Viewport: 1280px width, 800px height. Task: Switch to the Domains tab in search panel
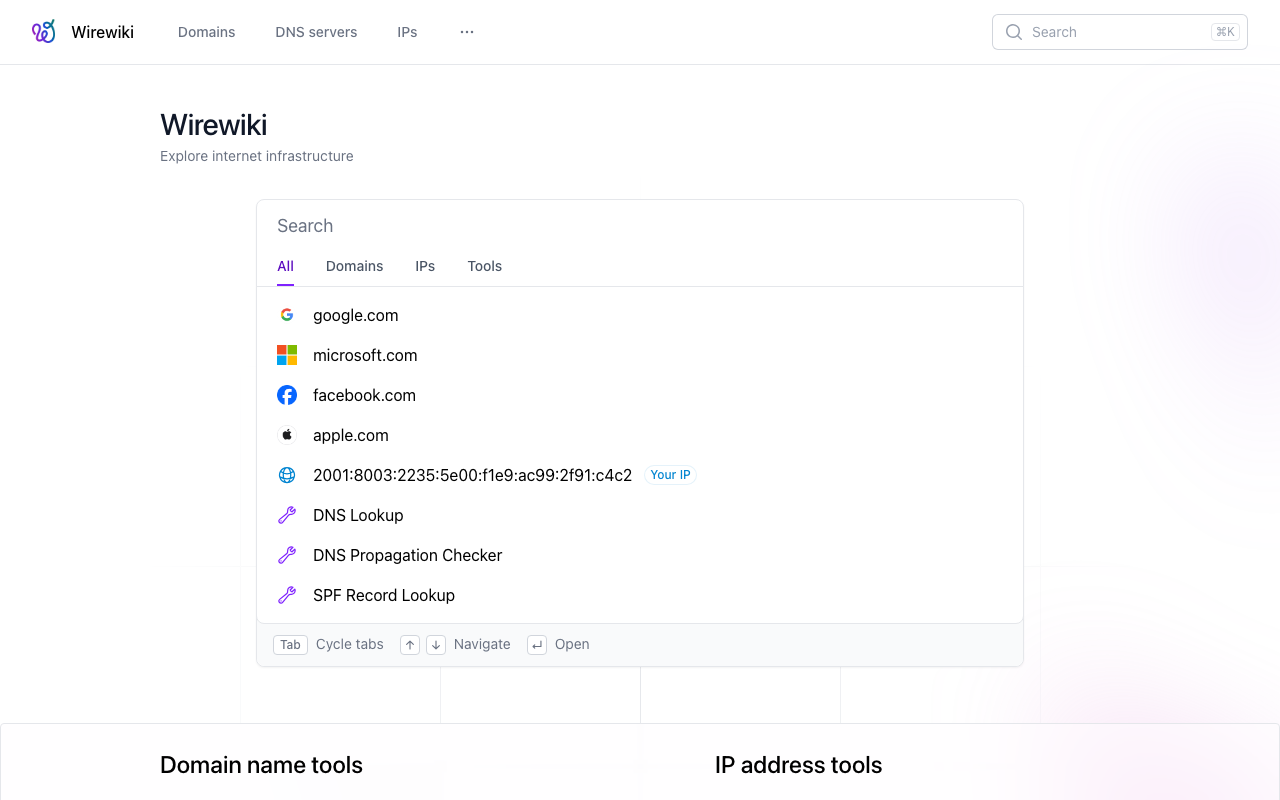point(355,266)
